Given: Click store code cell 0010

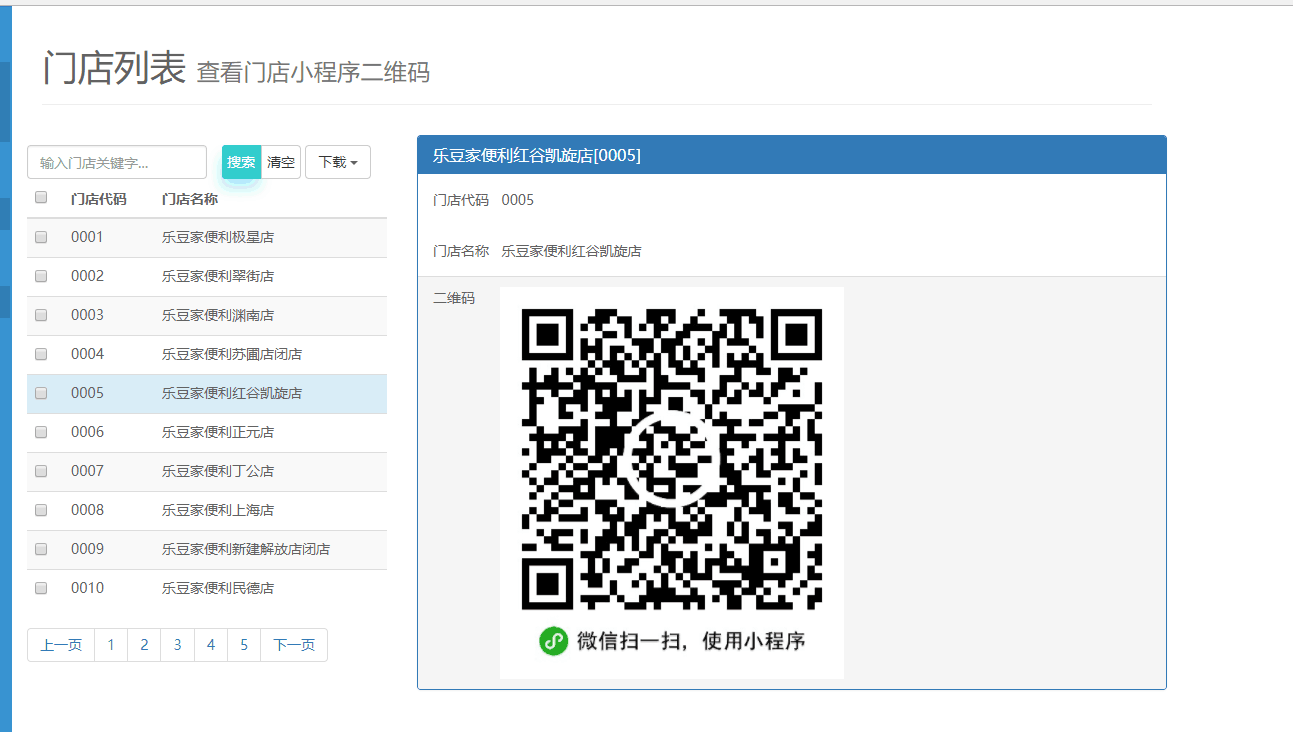Looking at the screenshot, I should (87, 588).
